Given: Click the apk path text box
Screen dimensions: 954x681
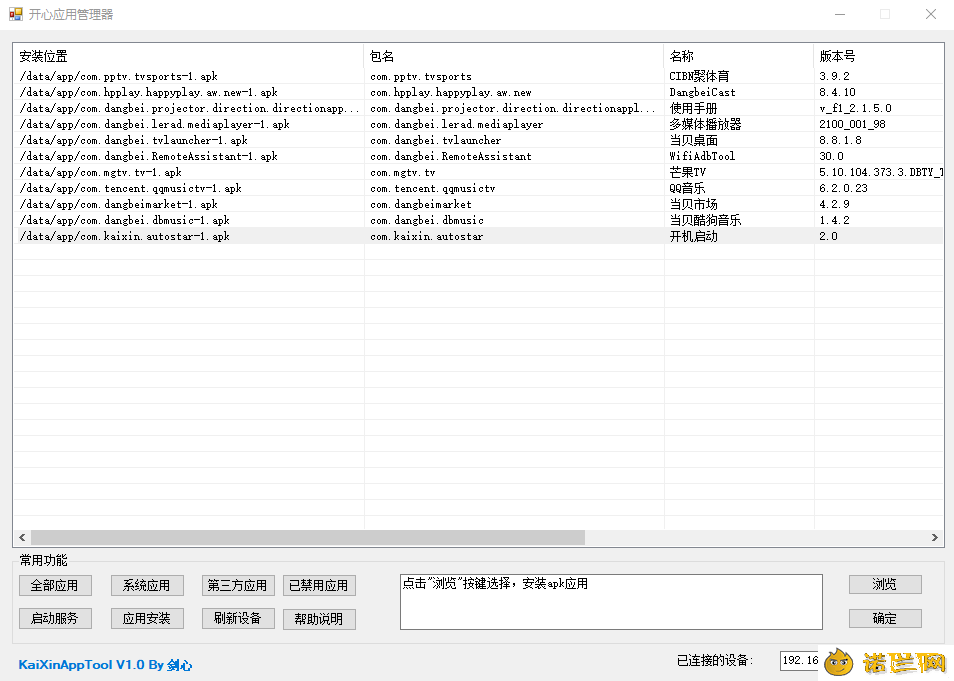Looking at the screenshot, I should (x=611, y=602).
